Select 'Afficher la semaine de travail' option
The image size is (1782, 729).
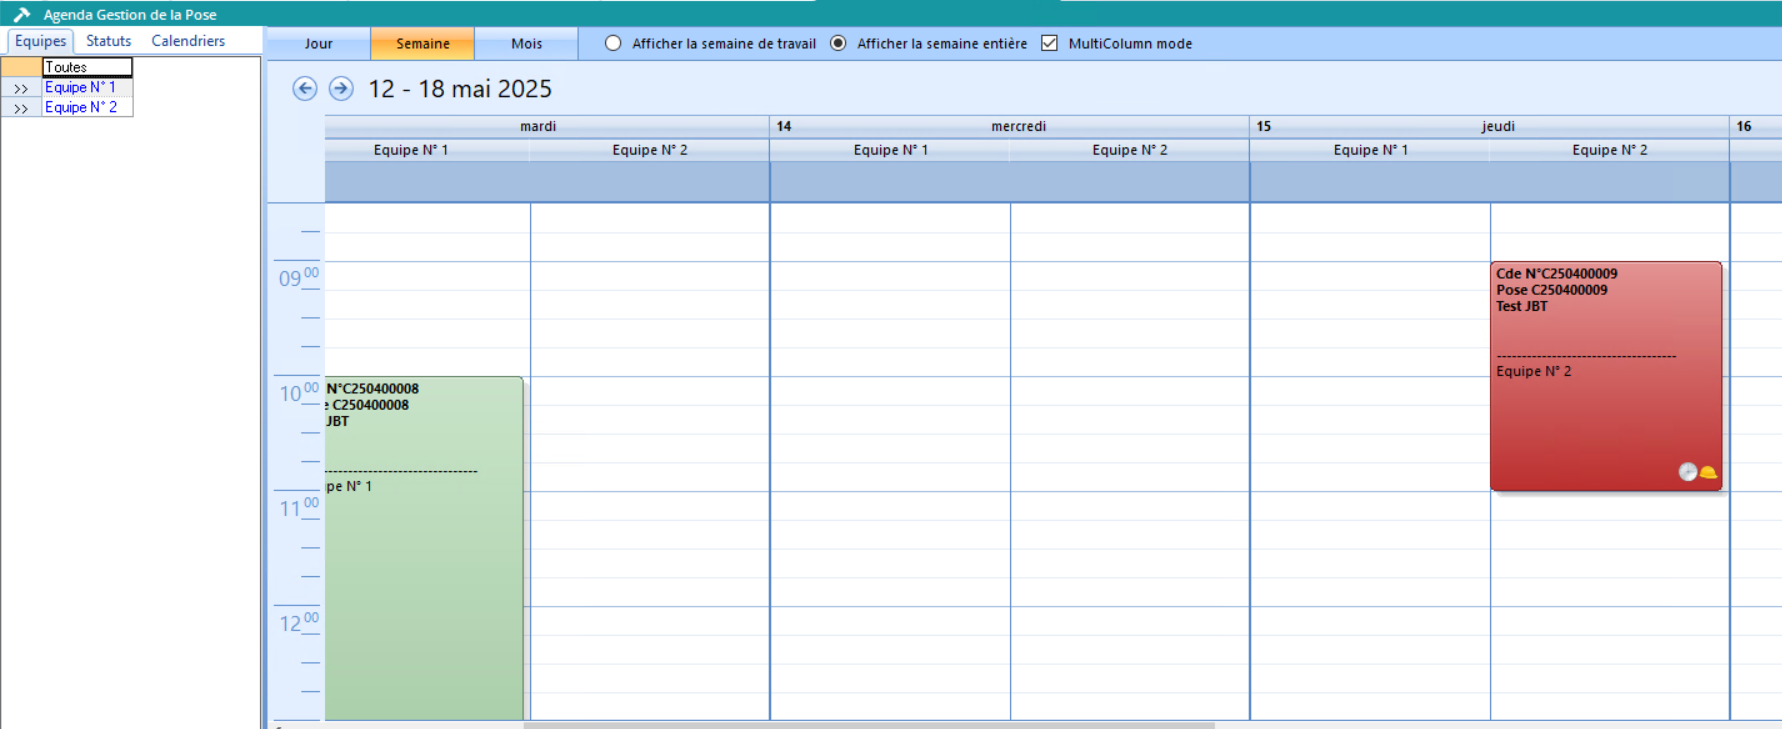613,43
